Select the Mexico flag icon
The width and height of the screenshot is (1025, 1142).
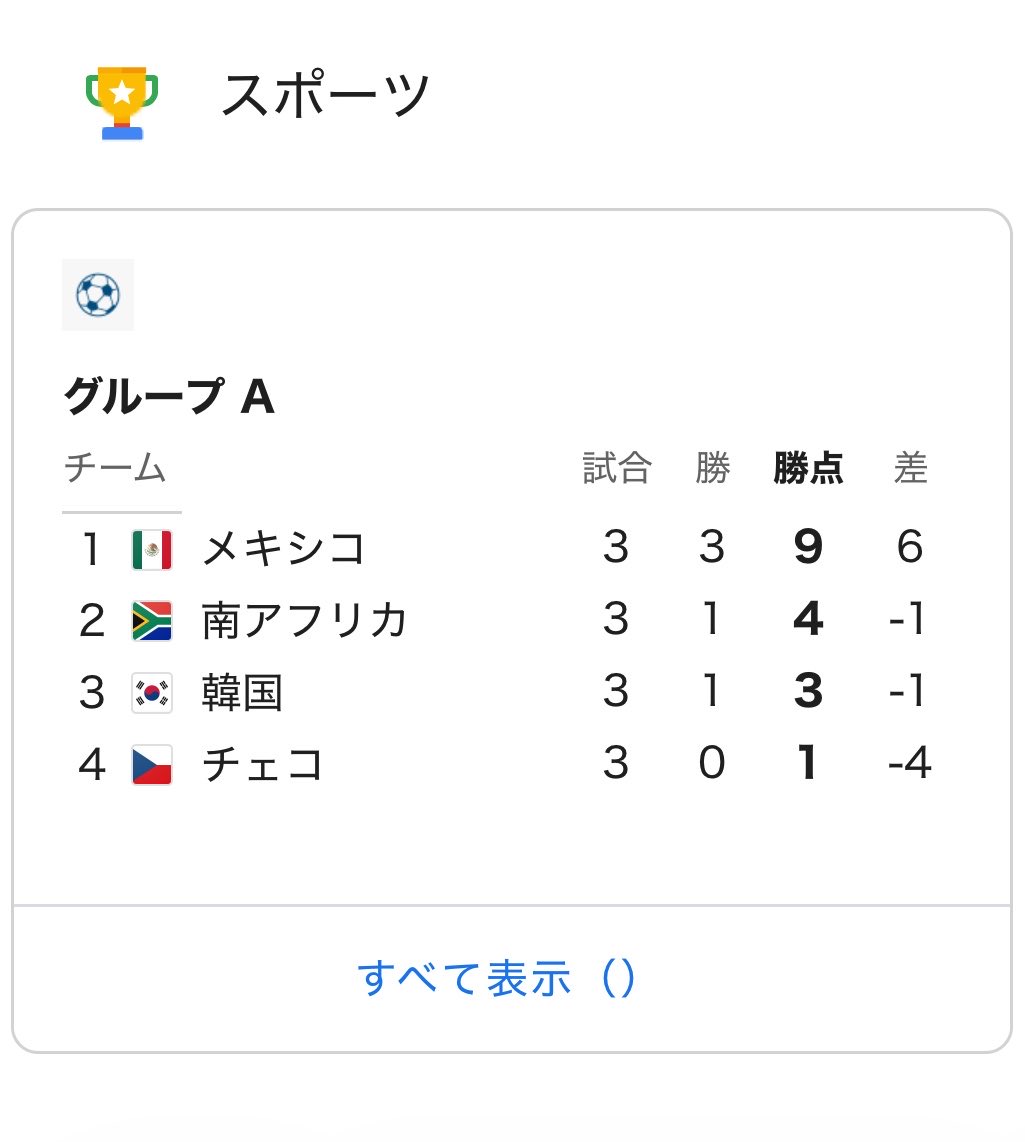point(152,549)
